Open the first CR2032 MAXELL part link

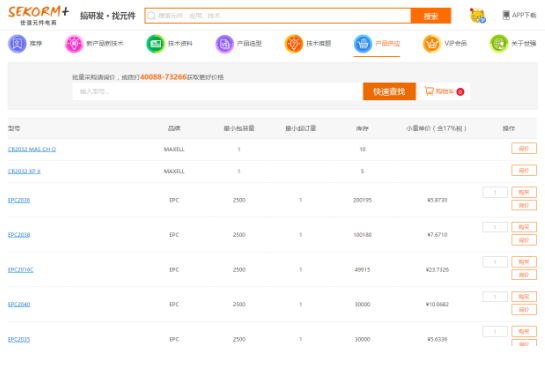click(32, 149)
